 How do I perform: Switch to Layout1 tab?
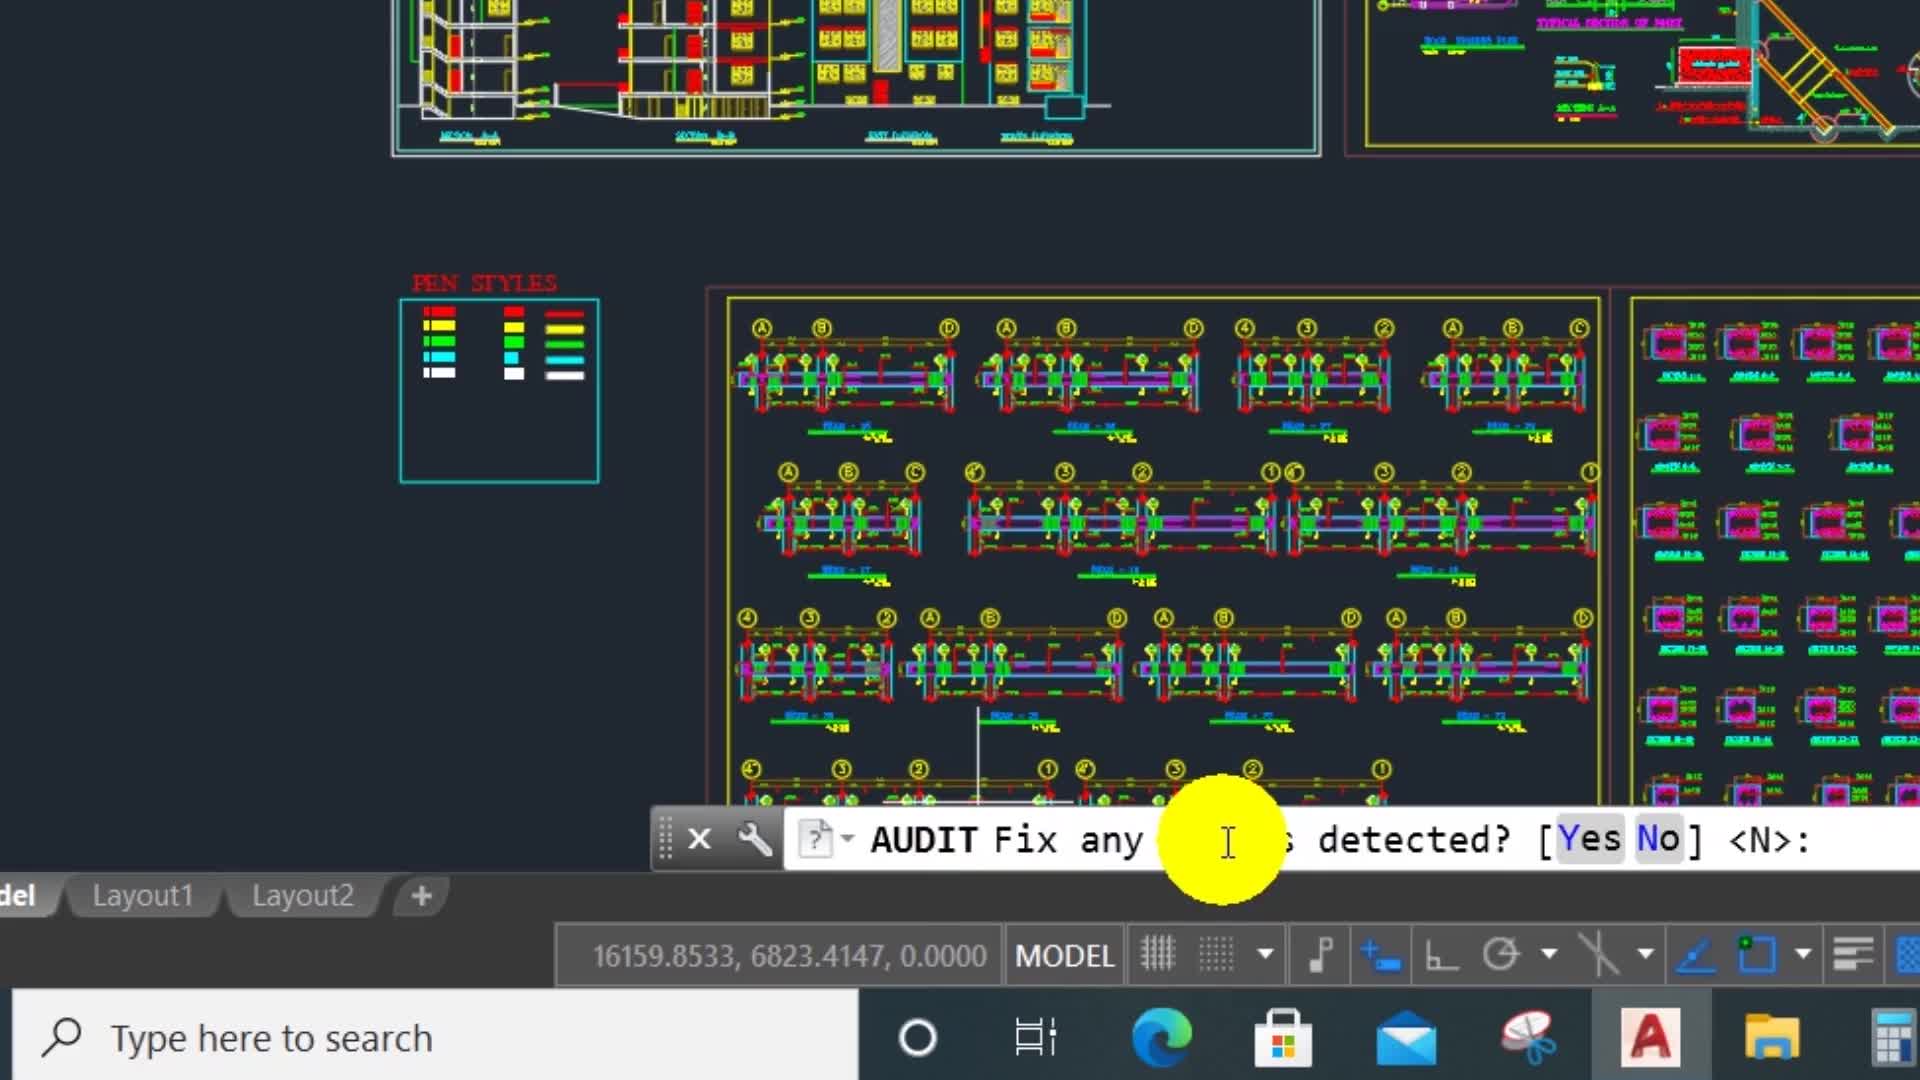point(142,895)
